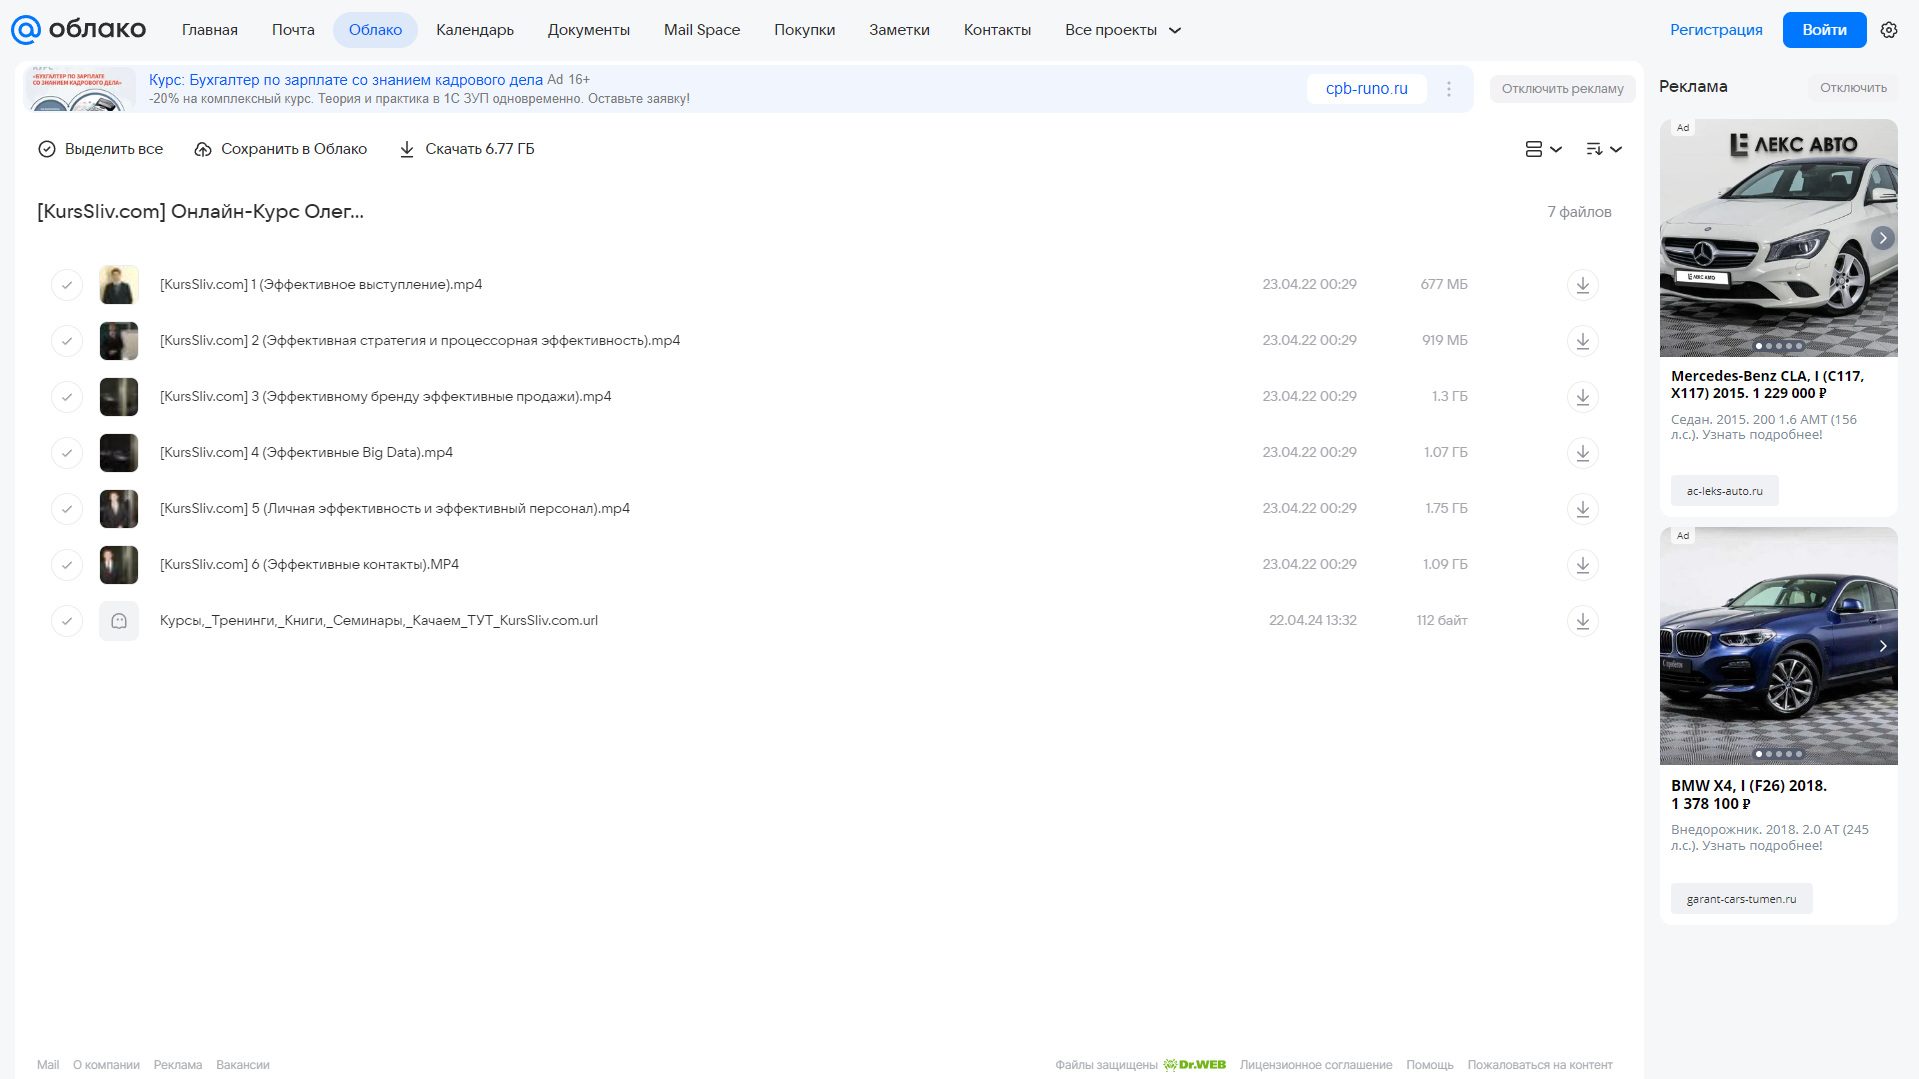Expand the Все проекты menu

click(x=1123, y=30)
